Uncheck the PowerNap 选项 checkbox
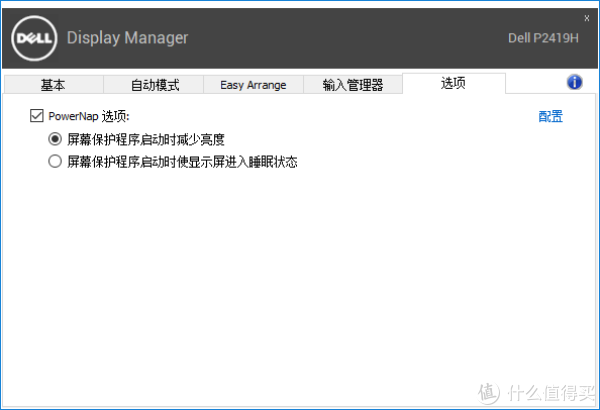Viewport: 600px width, 410px height. tap(37, 116)
